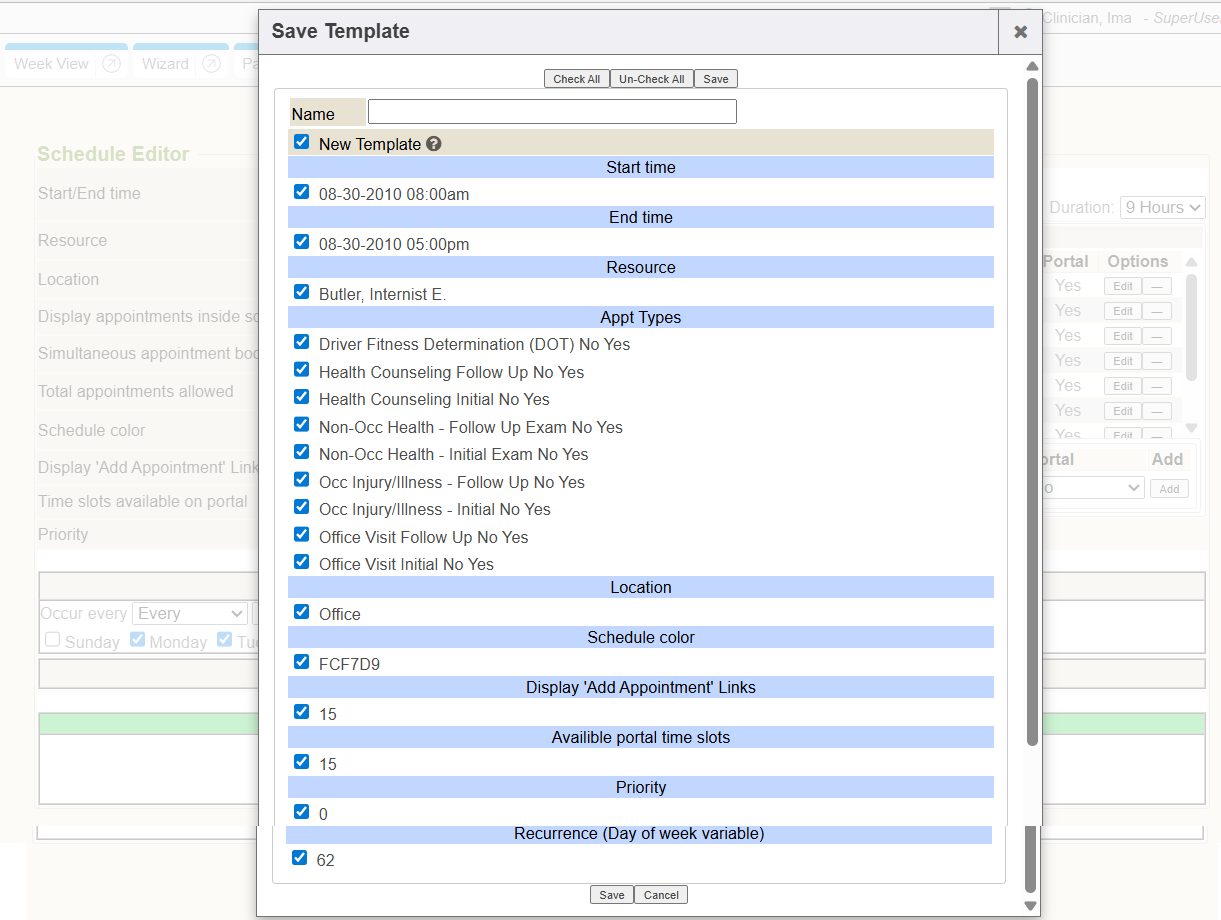
Task: Click Cancel at the dialog bottom
Action: tap(661, 895)
